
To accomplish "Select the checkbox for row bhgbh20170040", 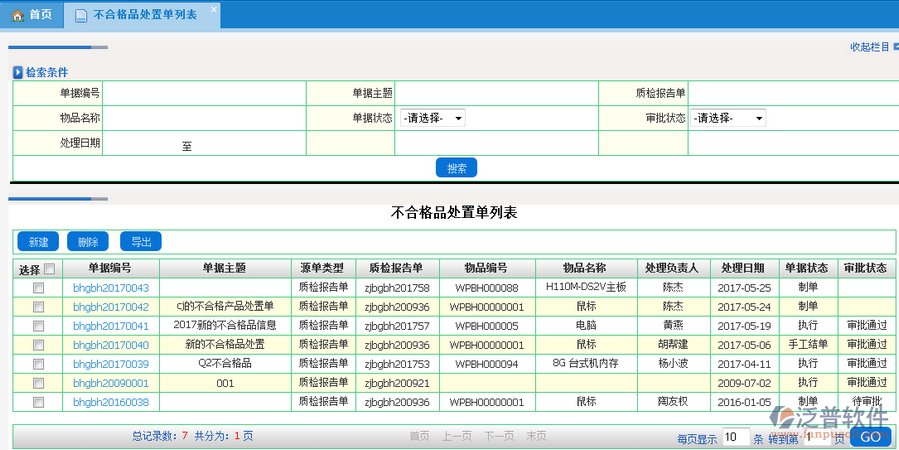I will pyautogui.click(x=39, y=345).
